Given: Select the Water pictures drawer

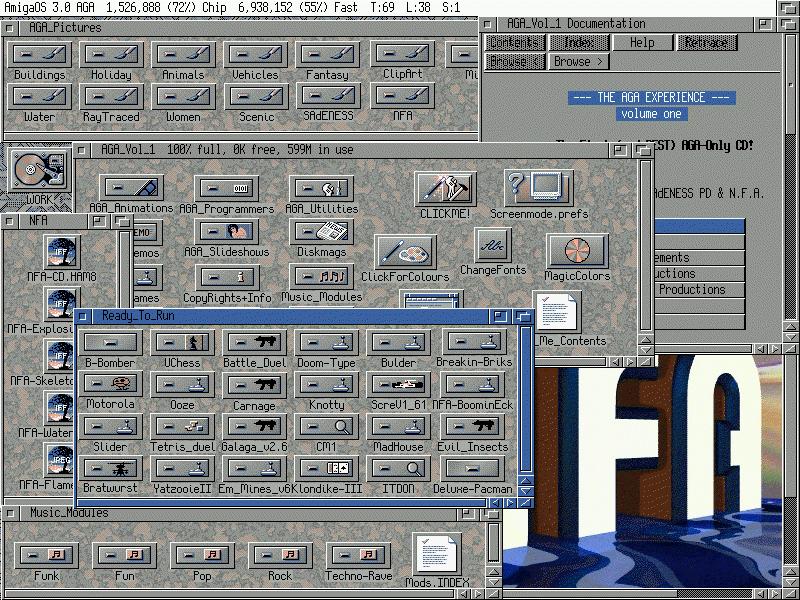Looking at the screenshot, I should [40, 96].
